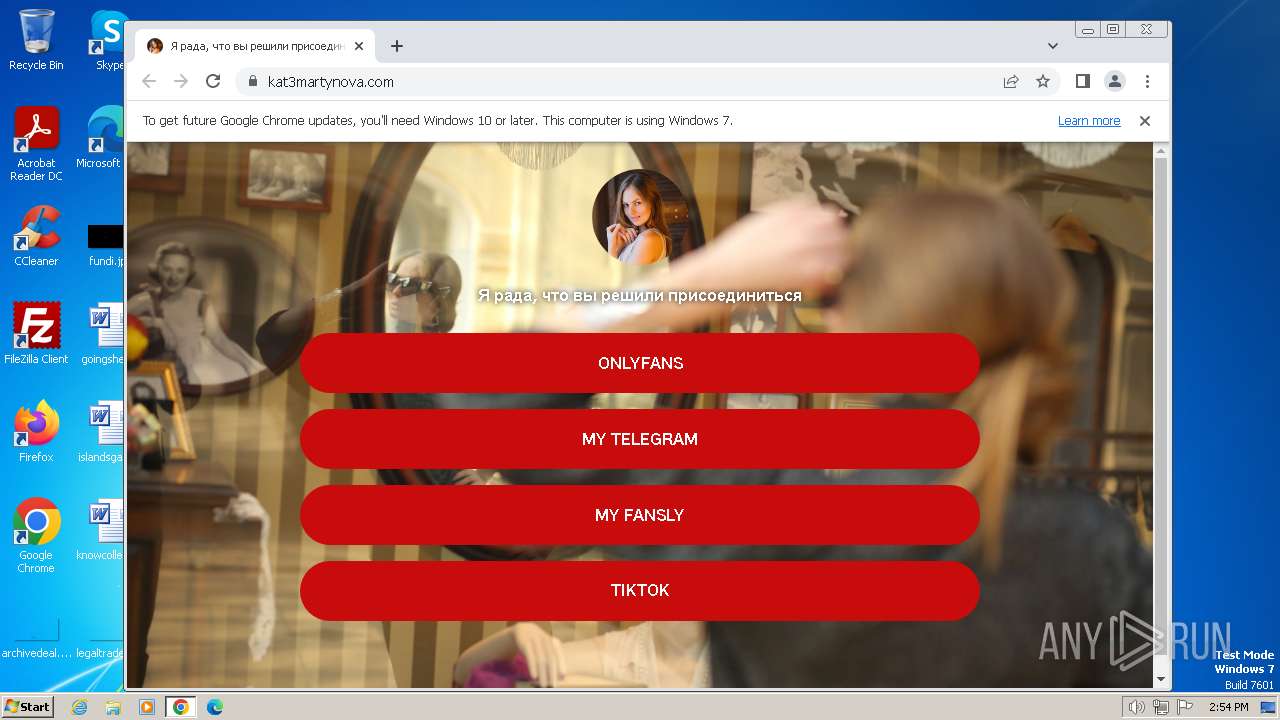Screen dimensions: 1280x720
Task: View site info via padlock icon
Action: click(x=253, y=82)
